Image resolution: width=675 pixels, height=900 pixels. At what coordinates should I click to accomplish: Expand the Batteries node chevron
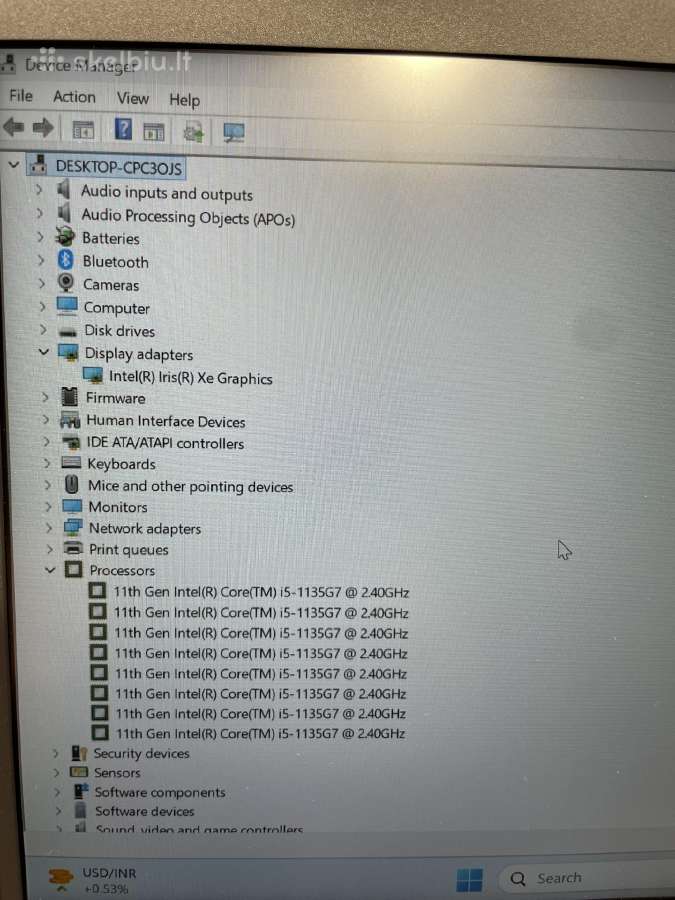click(40, 236)
